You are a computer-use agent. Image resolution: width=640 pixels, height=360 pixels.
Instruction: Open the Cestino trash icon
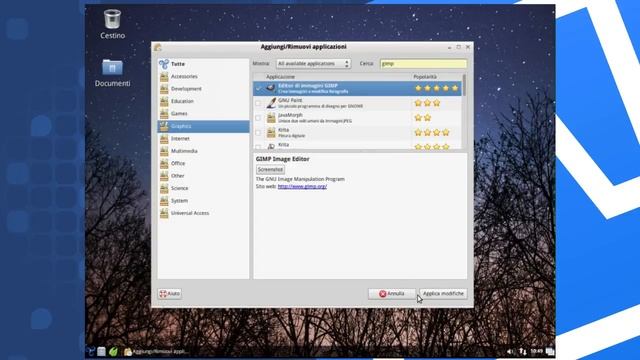112,24
